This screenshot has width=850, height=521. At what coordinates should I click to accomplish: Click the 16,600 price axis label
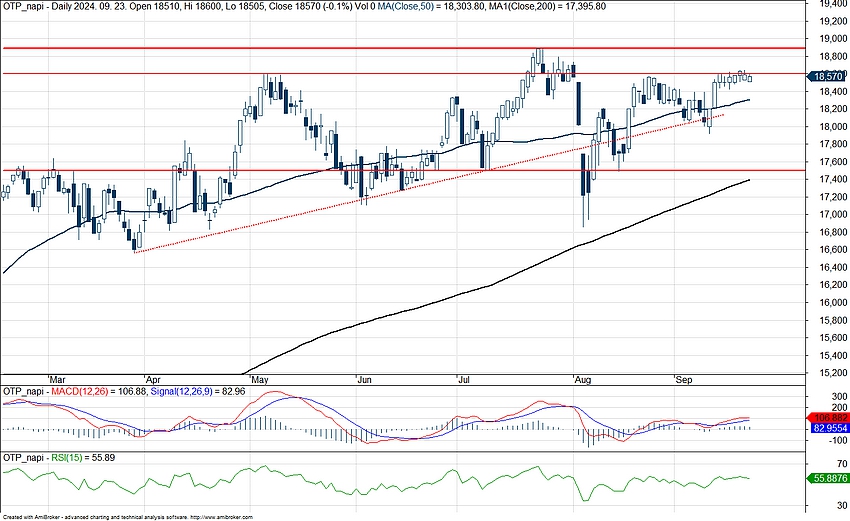(834, 249)
